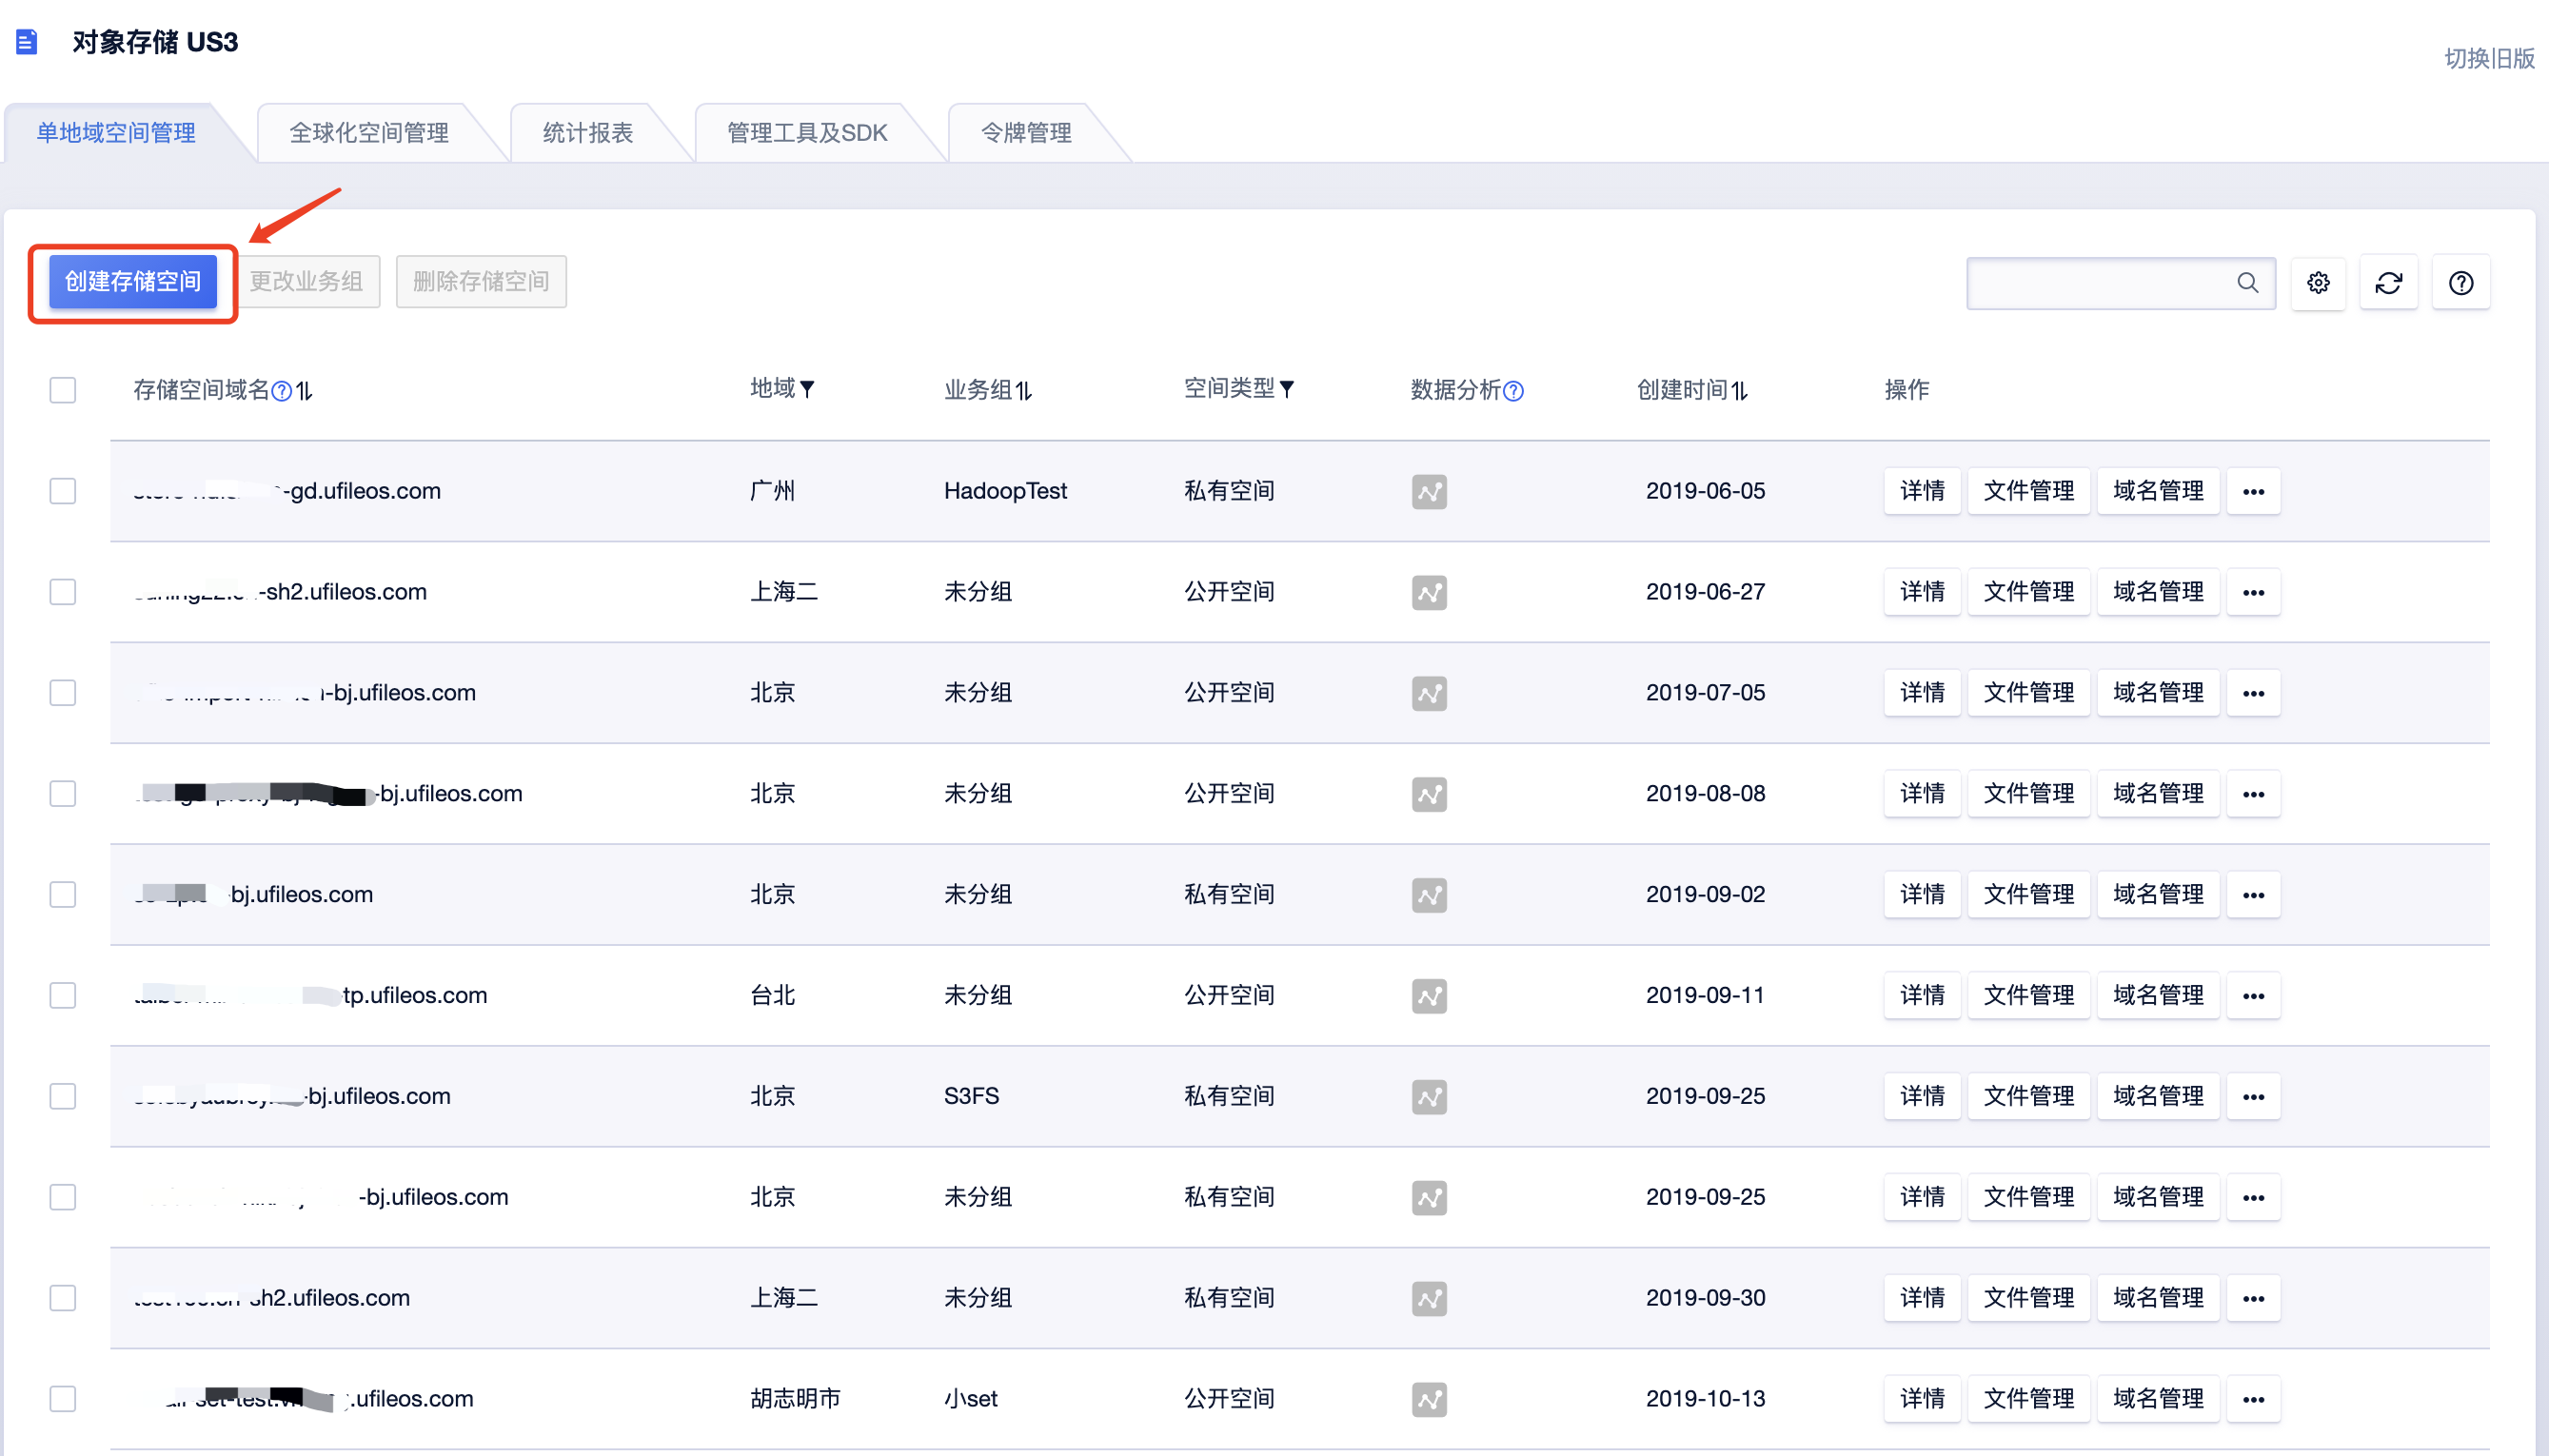
Task: Open the 地域 region filter dropdown
Action: (x=807, y=389)
